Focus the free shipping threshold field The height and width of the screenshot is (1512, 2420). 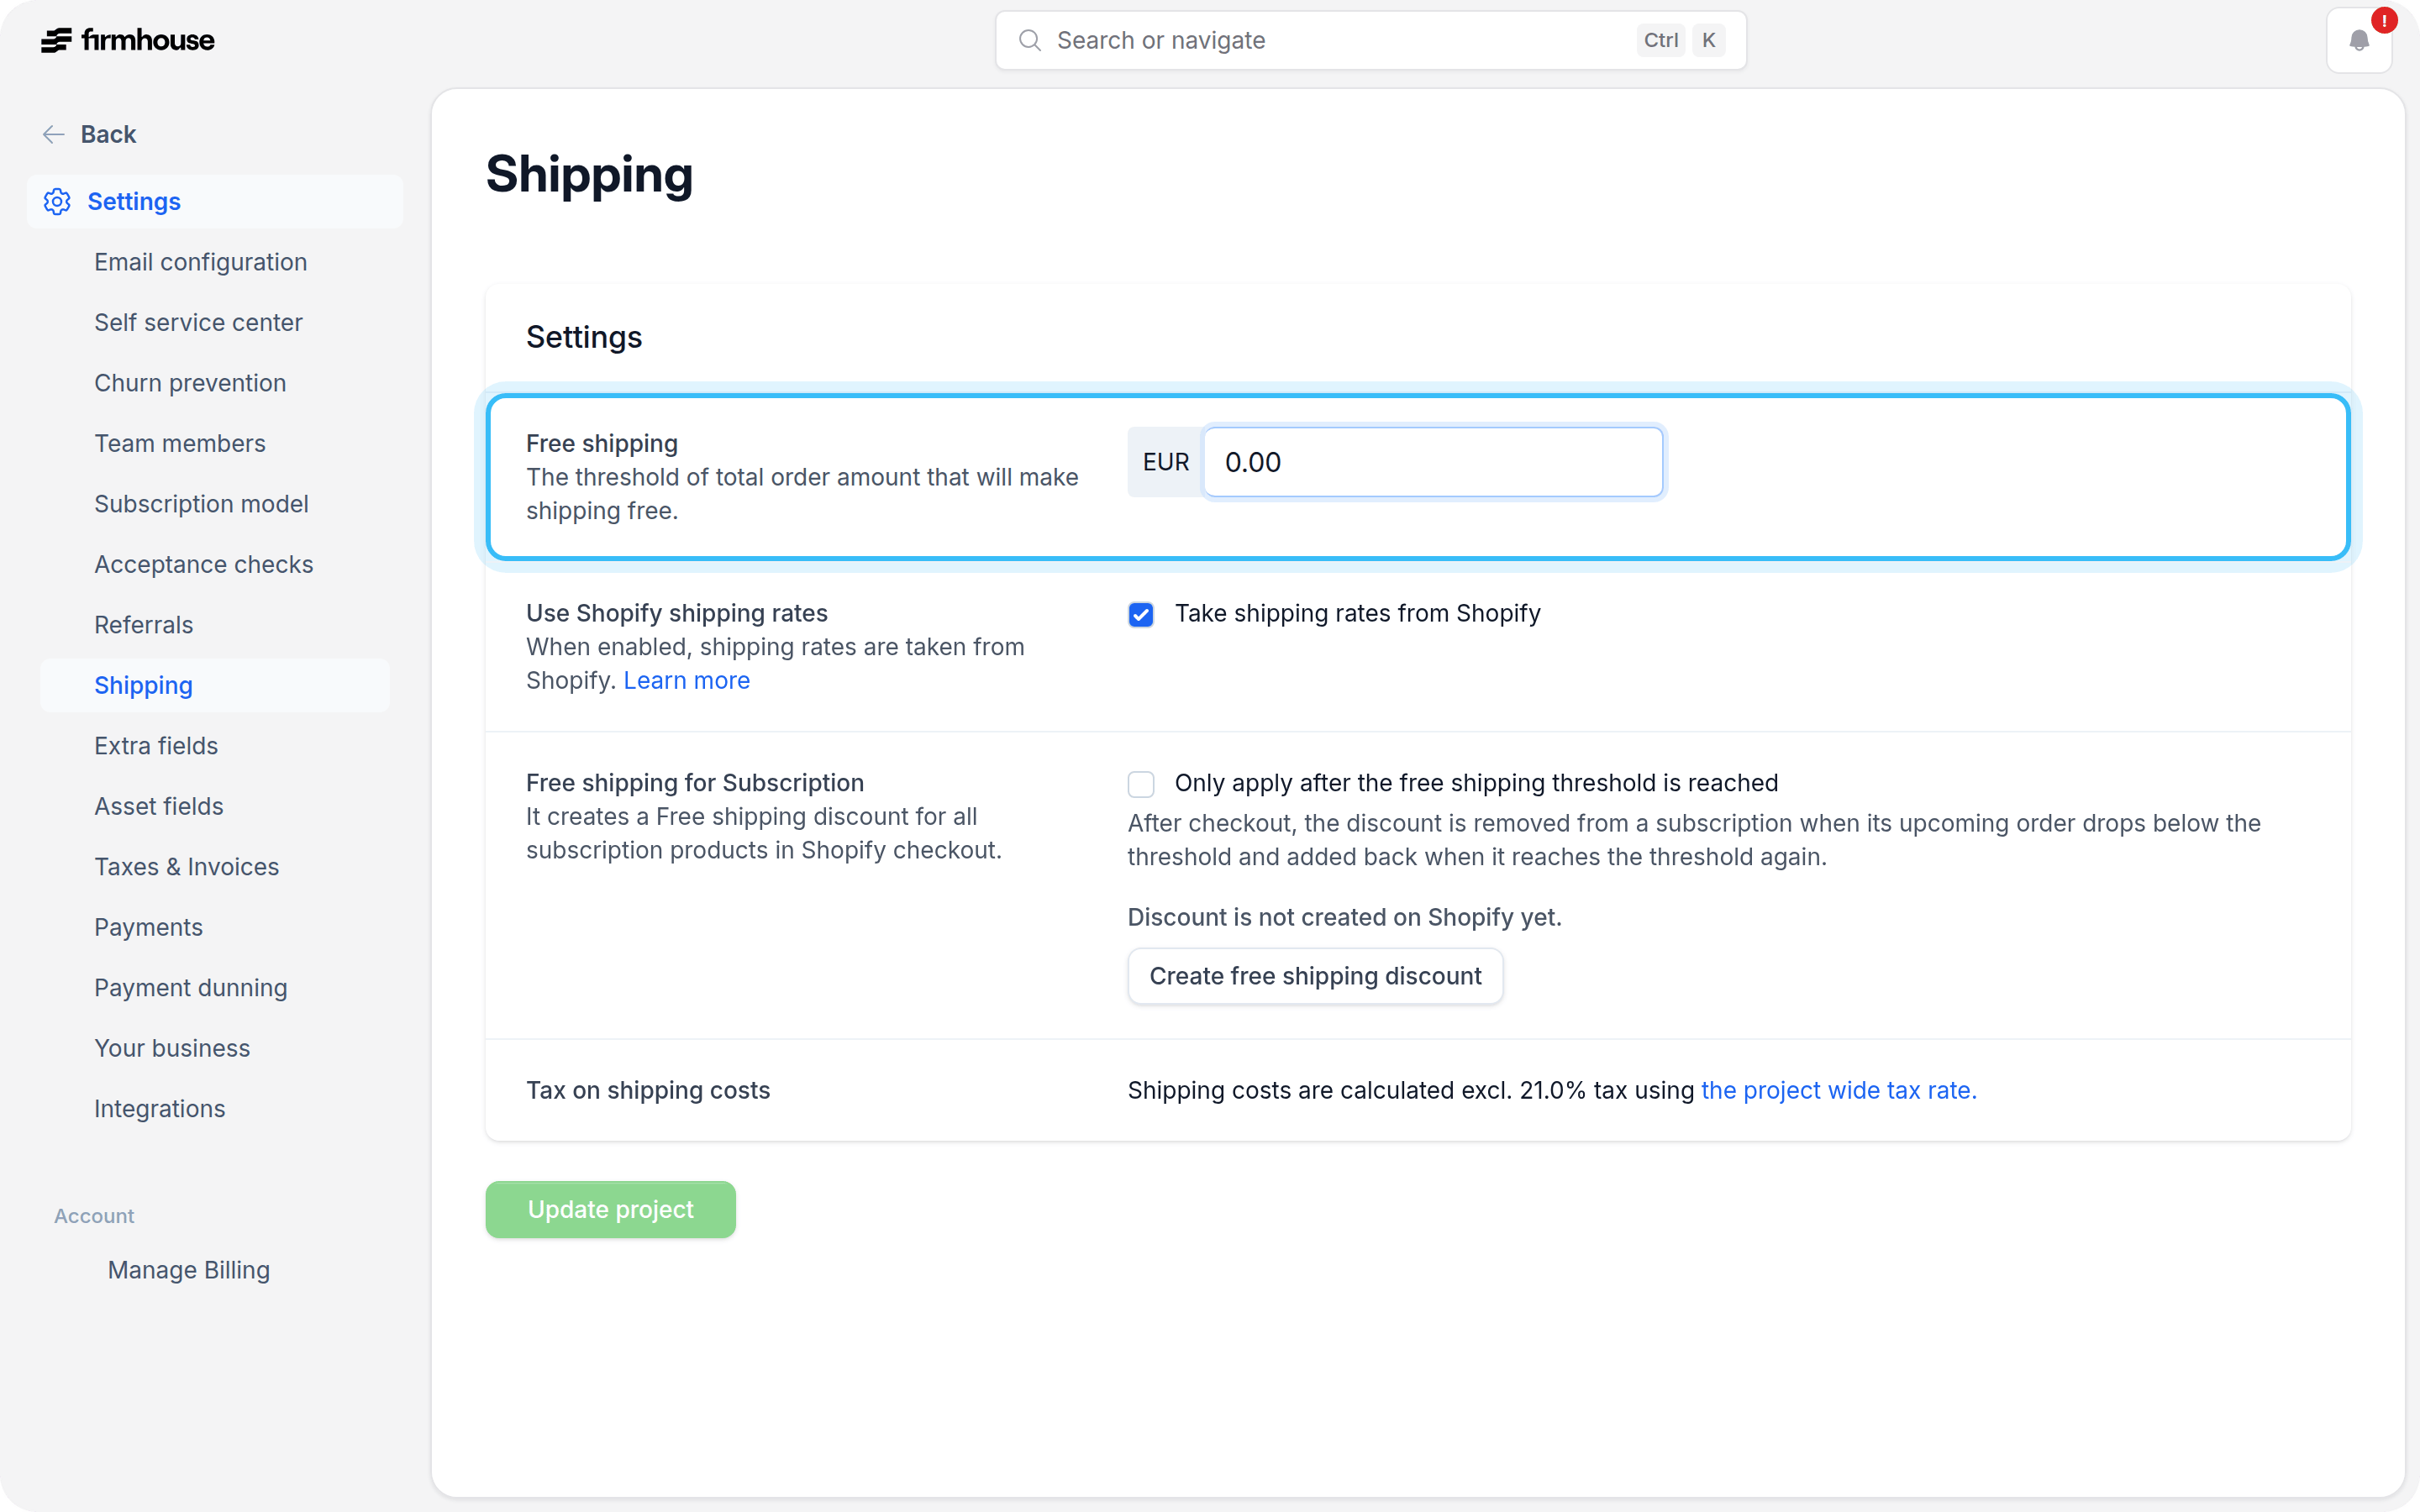pyautogui.click(x=1433, y=462)
